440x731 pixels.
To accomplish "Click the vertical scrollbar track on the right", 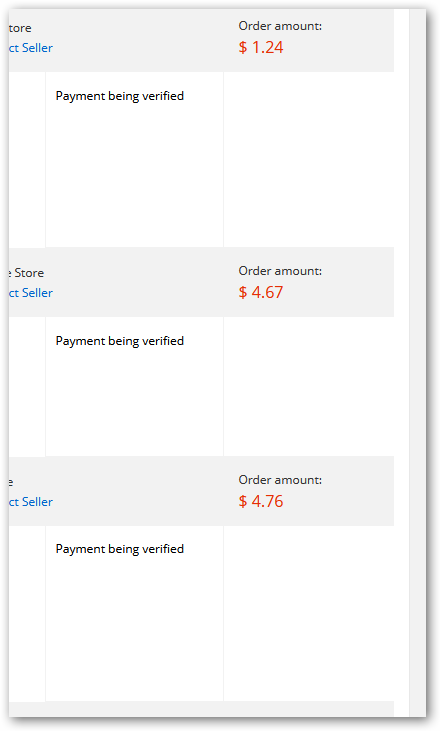I will click(418, 363).
